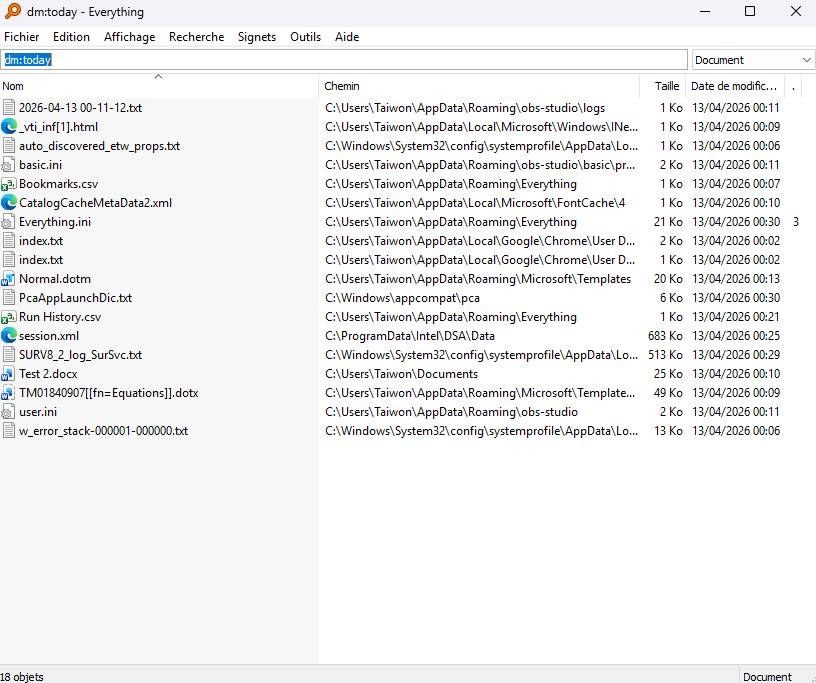The height and width of the screenshot is (683, 816).
Task: Click the Word icon next to Test 2.docx
Action: [x=10, y=374]
